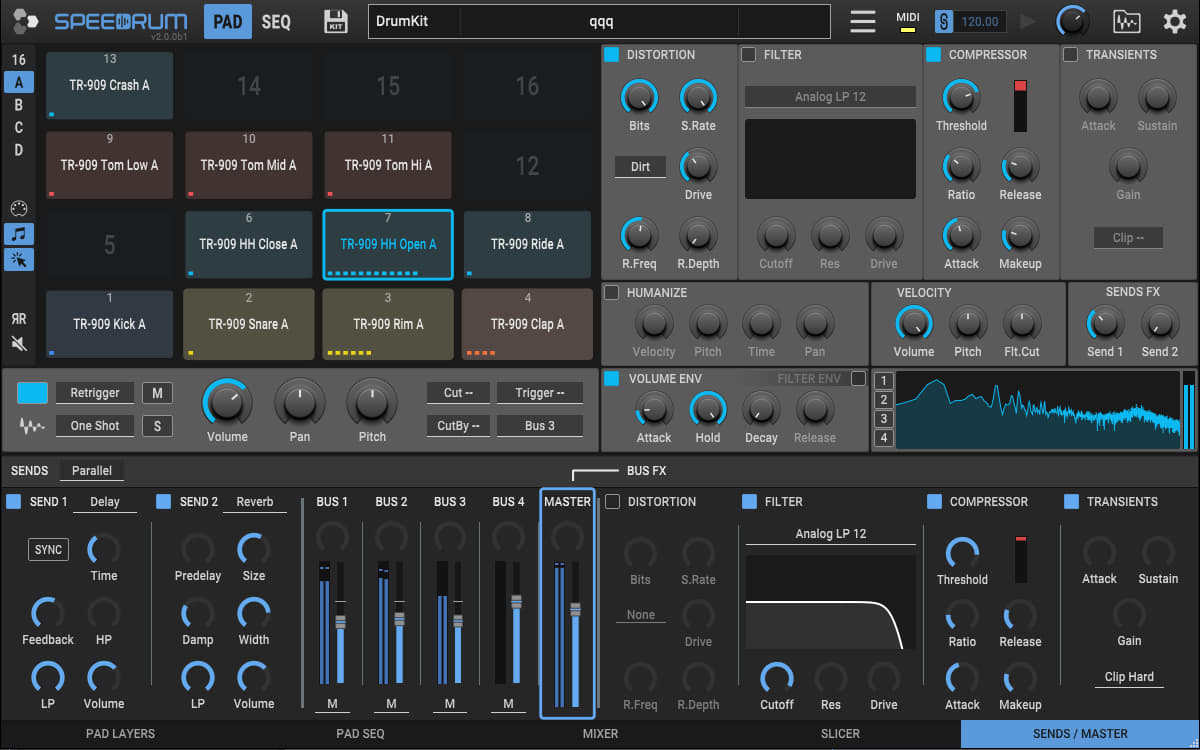1200x750 pixels.
Task: Open the Send 1 Delay effect dropdown
Action: (105, 502)
